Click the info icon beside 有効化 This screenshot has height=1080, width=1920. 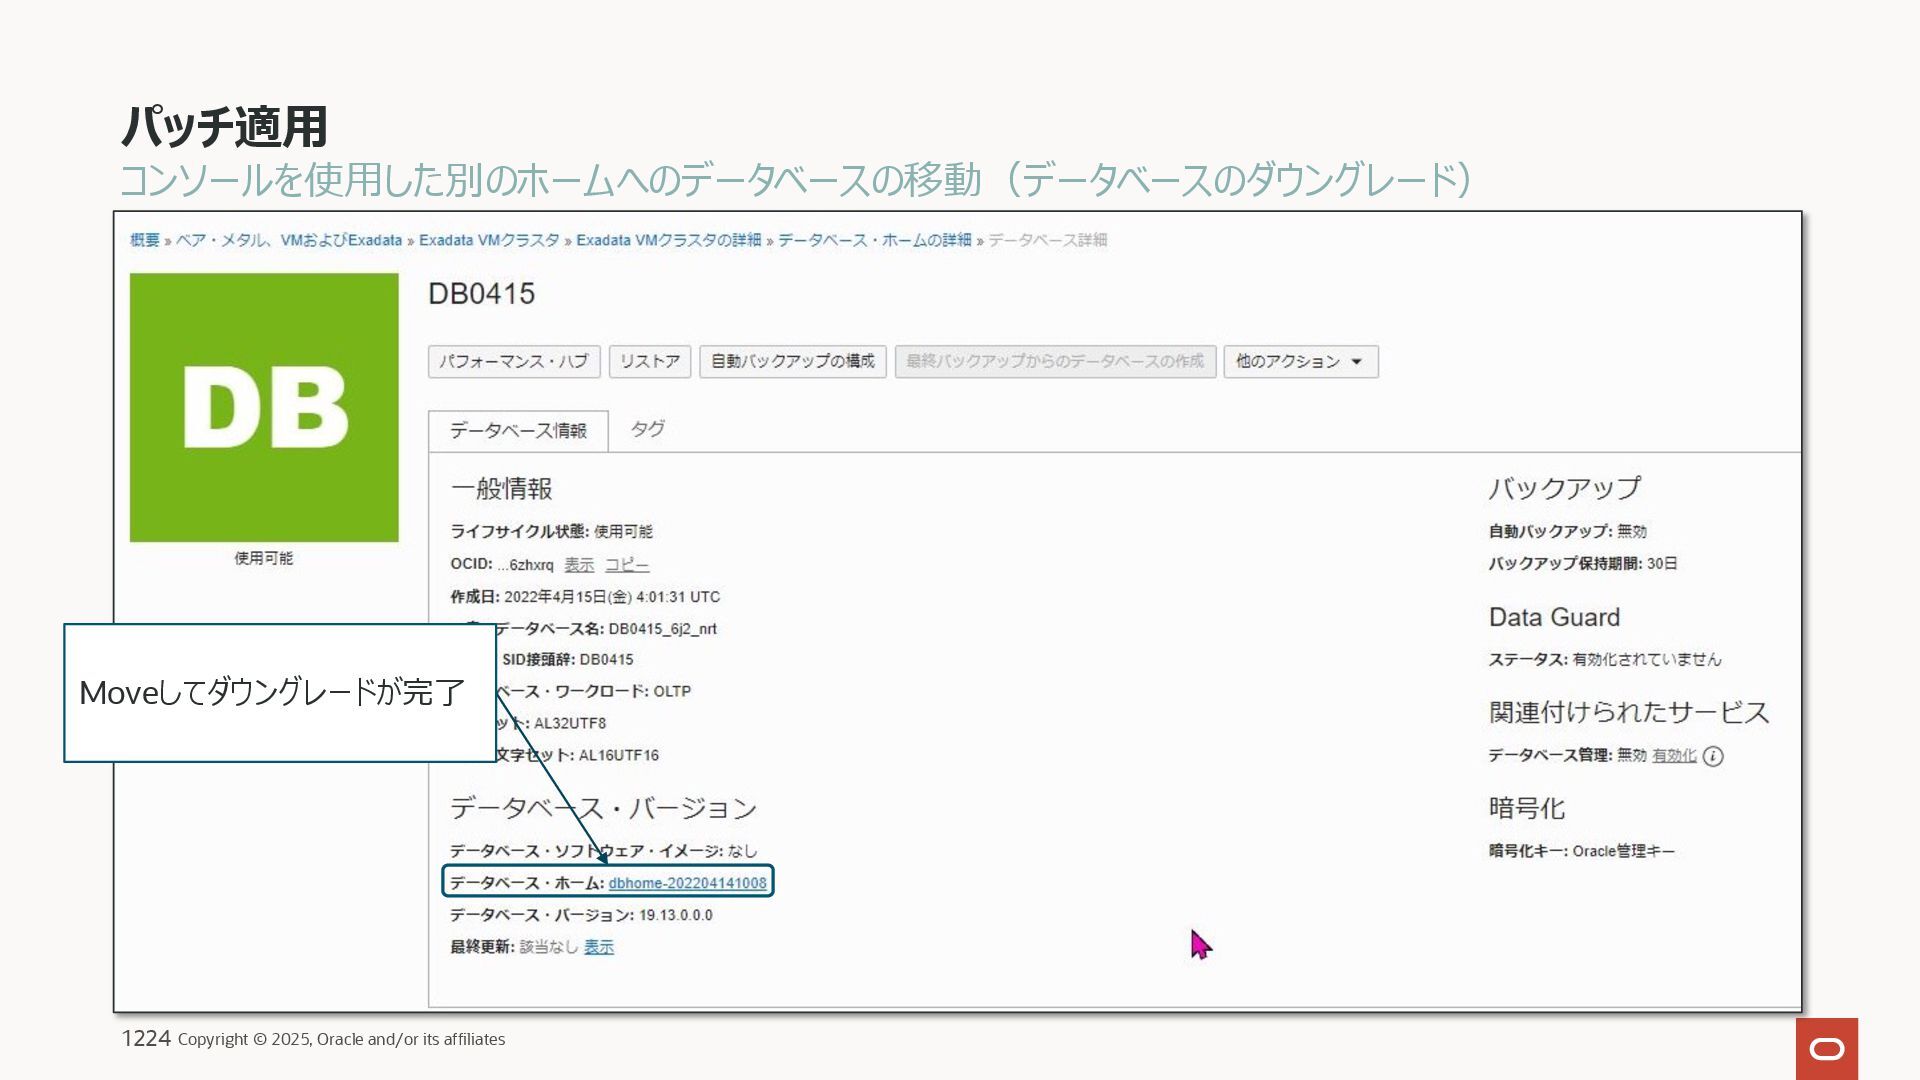pos(1713,757)
